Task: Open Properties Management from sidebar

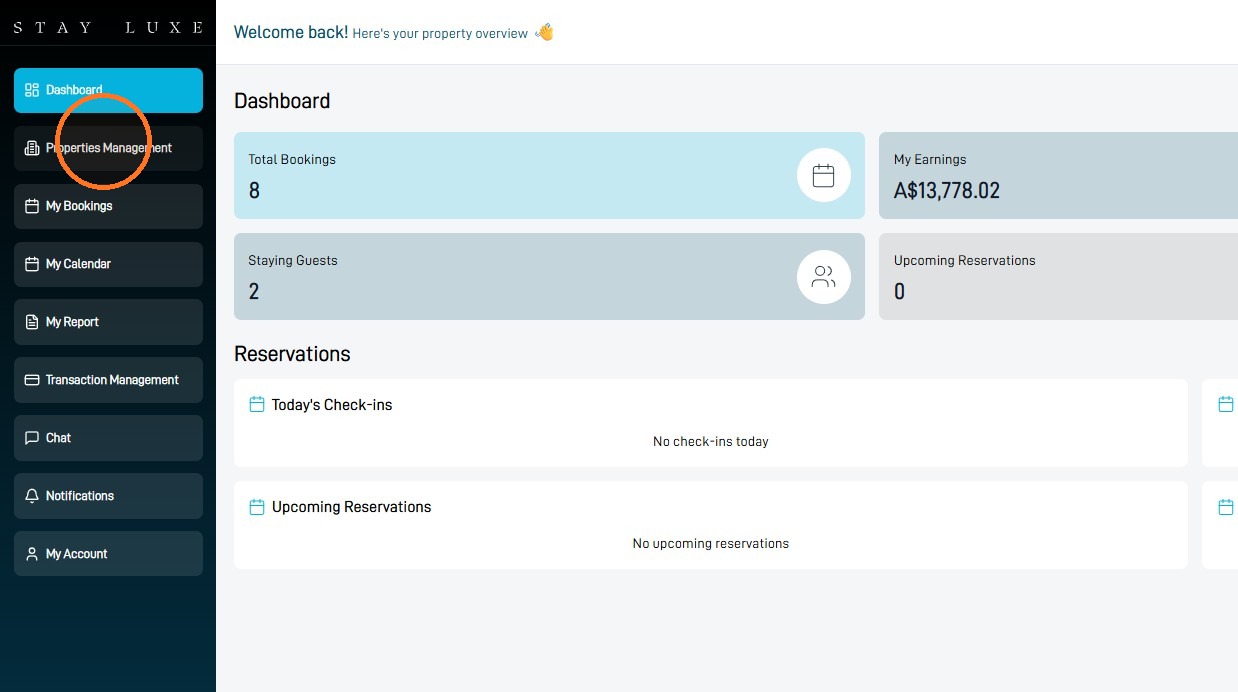Action: click(108, 148)
